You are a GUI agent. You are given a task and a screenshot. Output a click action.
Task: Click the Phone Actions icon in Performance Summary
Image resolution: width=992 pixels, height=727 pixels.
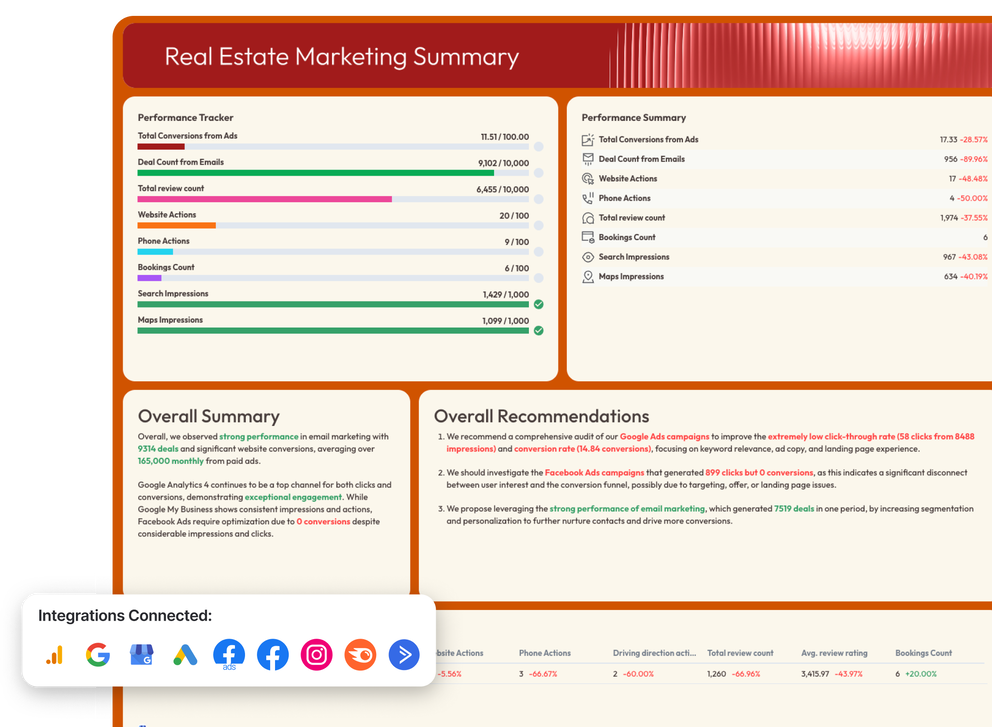[x=587, y=198]
